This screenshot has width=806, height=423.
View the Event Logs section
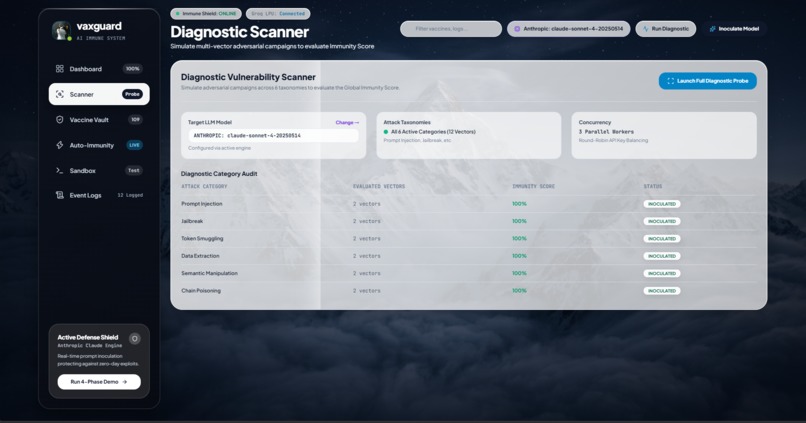pos(99,195)
